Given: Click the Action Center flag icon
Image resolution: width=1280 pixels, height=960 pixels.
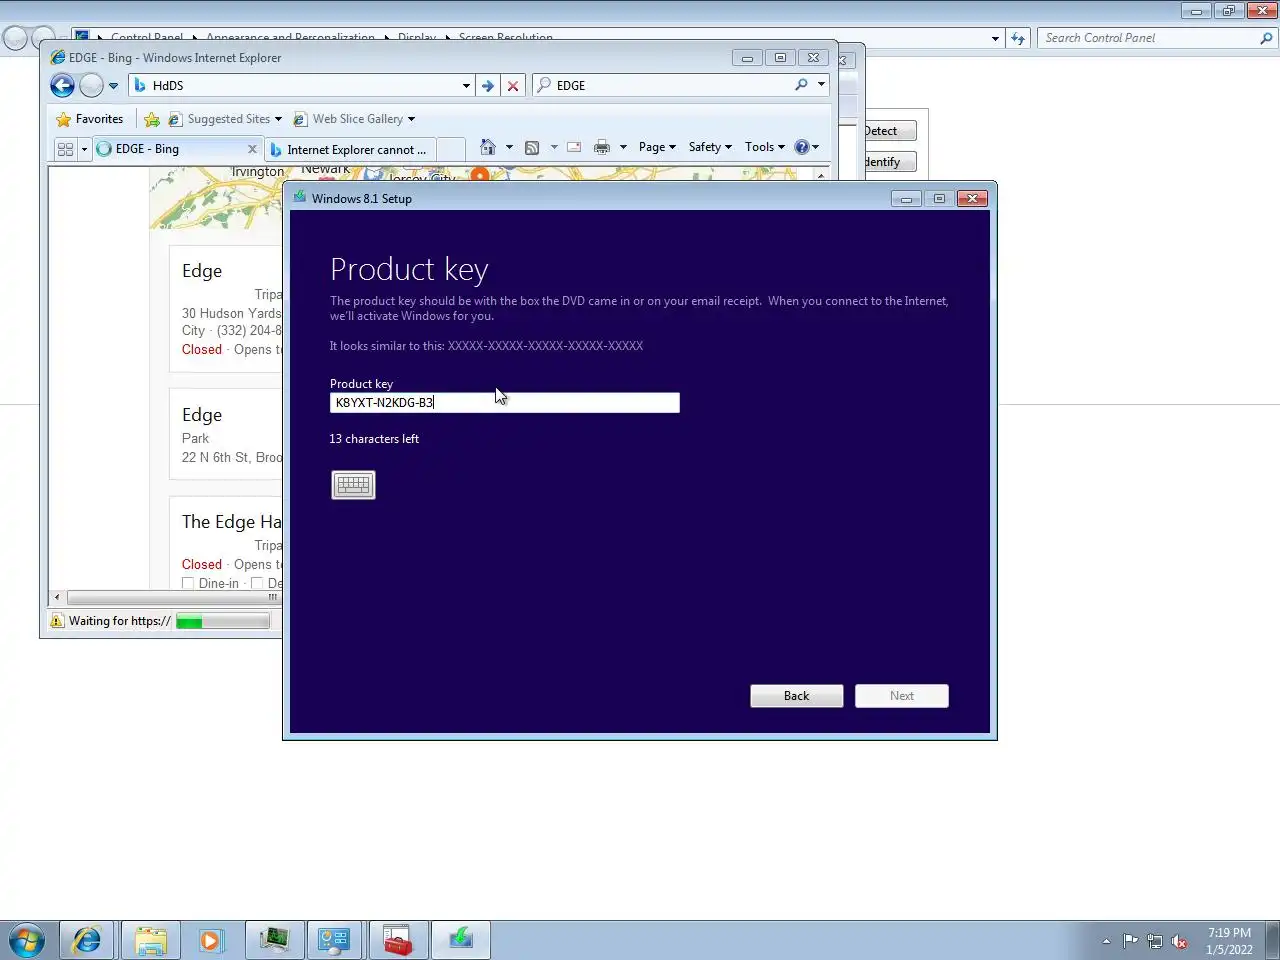Looking at the screenshot, I should 1130,941.
